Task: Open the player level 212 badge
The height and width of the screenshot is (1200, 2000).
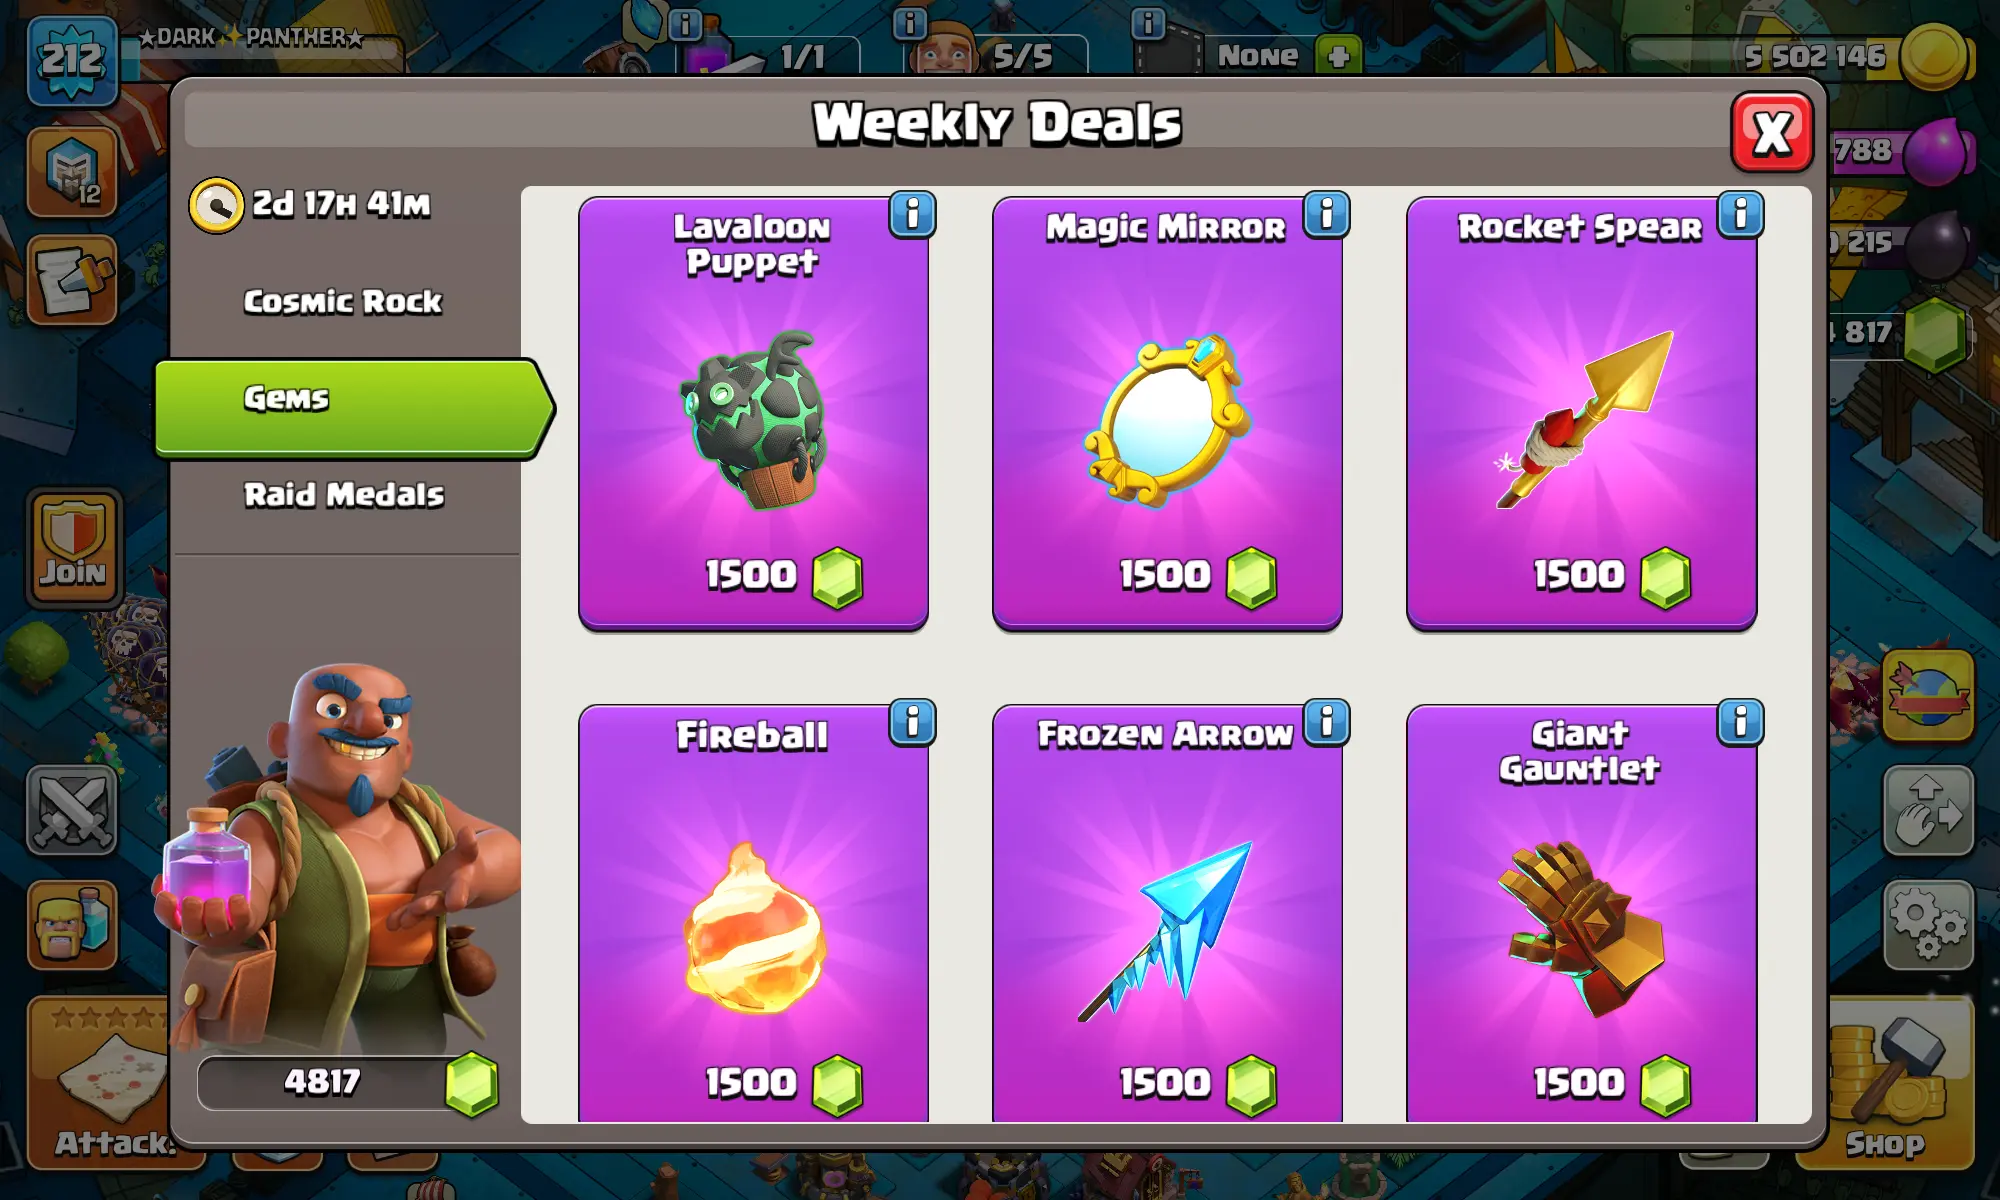Action: (x=72, y=60)
